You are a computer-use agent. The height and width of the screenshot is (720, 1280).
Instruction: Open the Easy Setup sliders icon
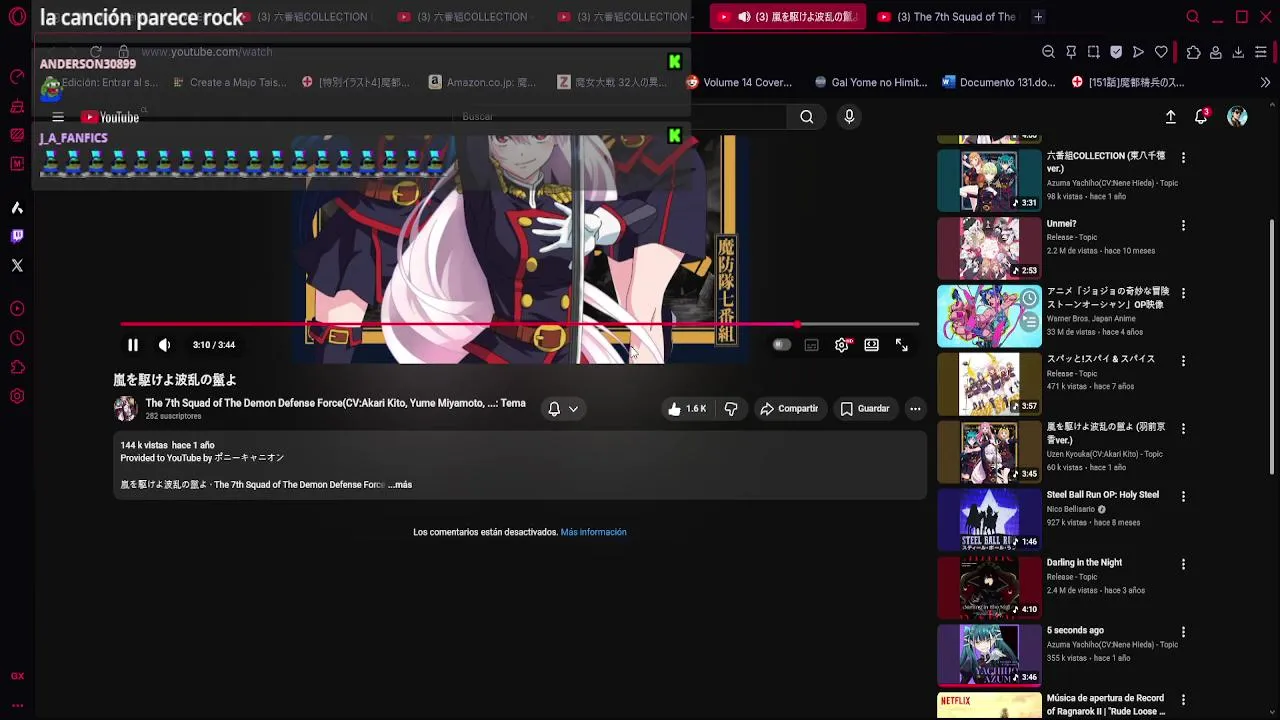[1261, 52]
